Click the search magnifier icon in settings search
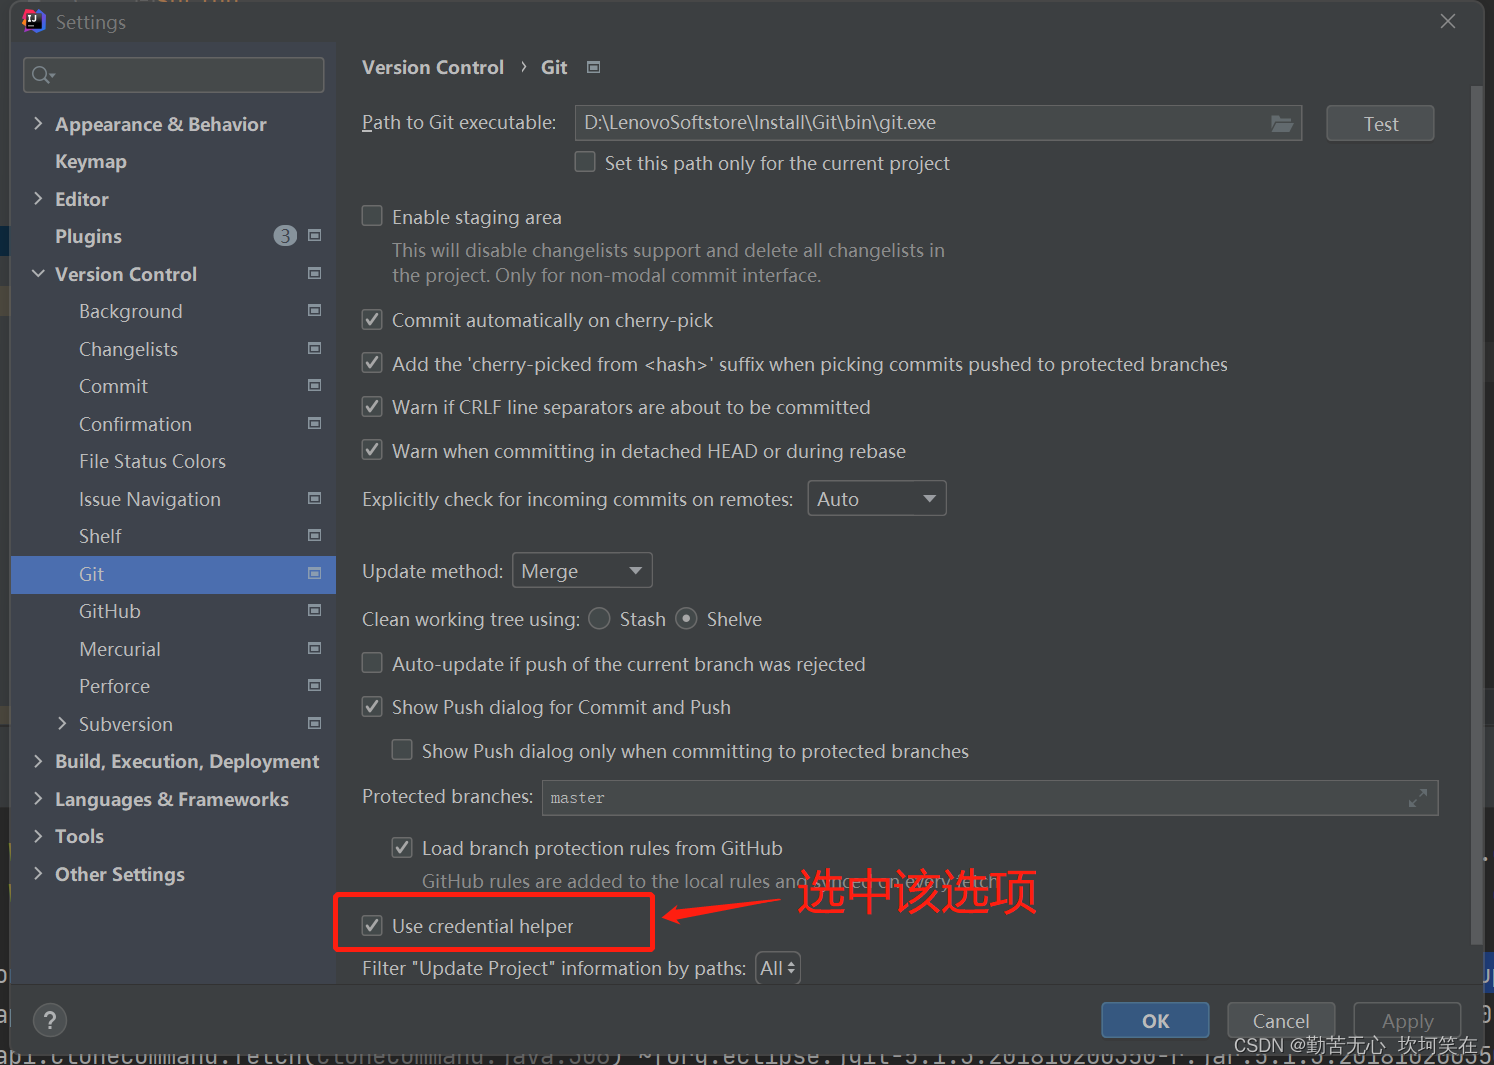This screenshot has height=1065, width=1494. (x=42, y=75)
